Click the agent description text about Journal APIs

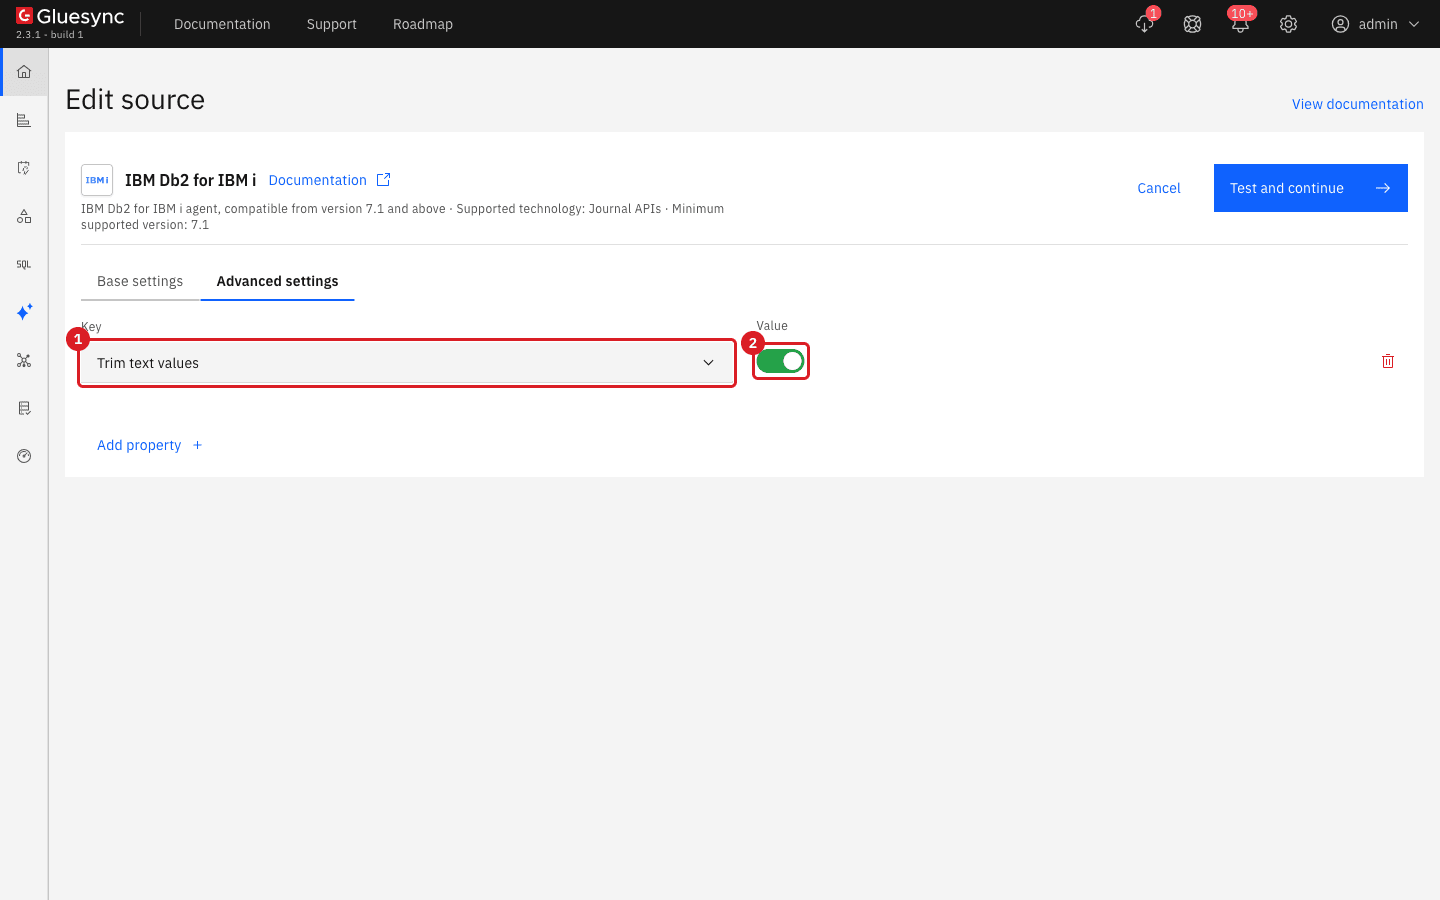tap(402, 217)
